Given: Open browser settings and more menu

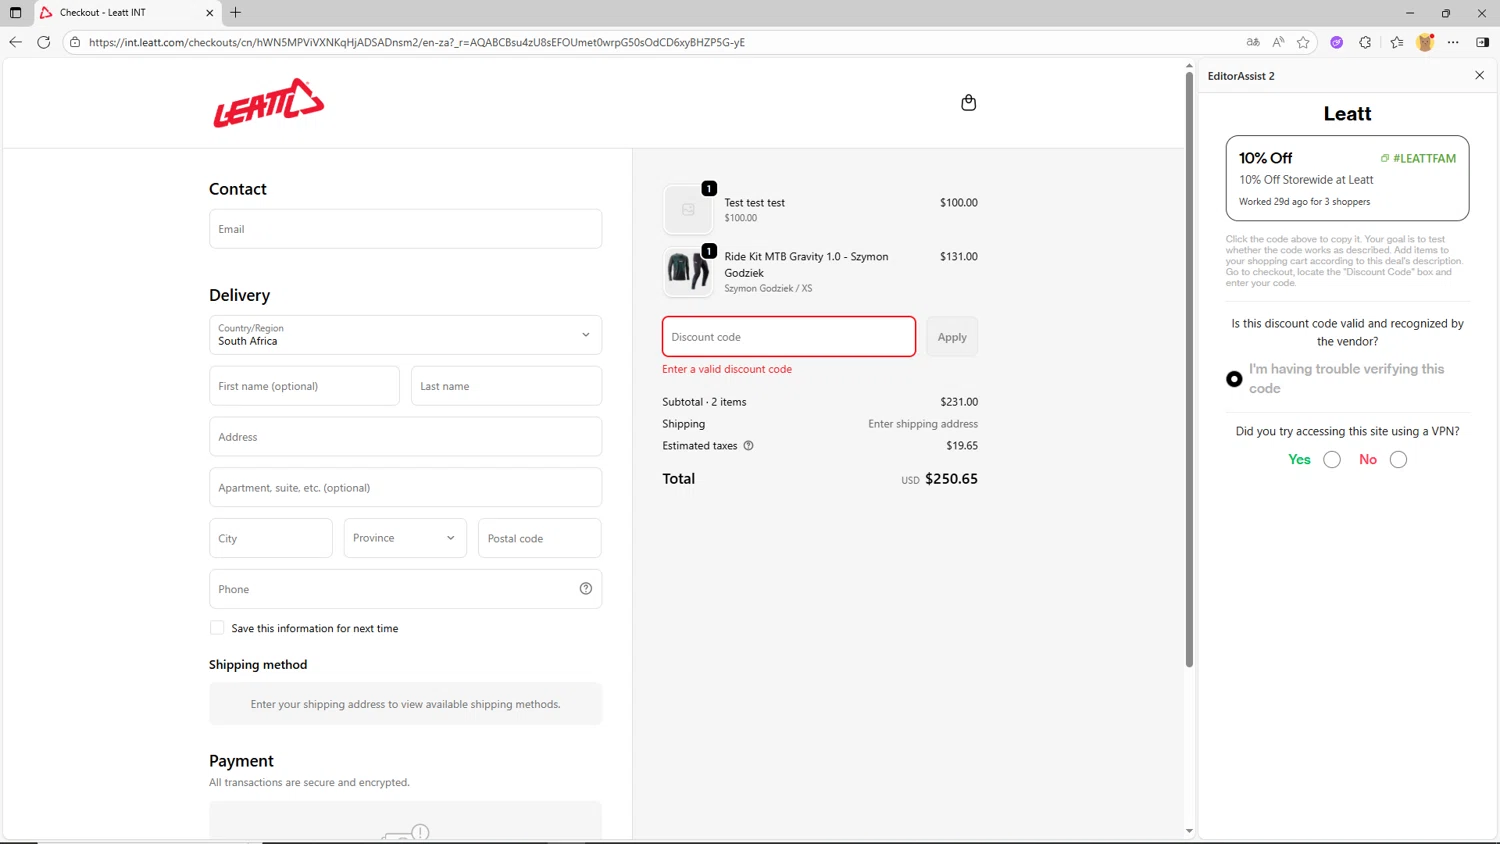Looking at the screenshot, I should pos(1453,42).
